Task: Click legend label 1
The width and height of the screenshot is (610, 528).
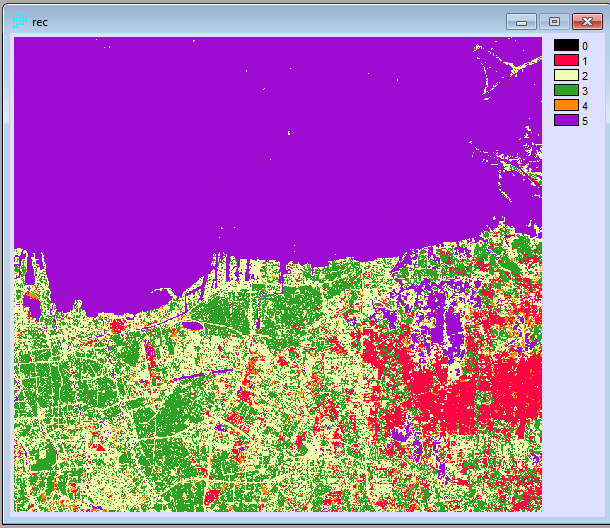Action: click(x=585, y=61)
